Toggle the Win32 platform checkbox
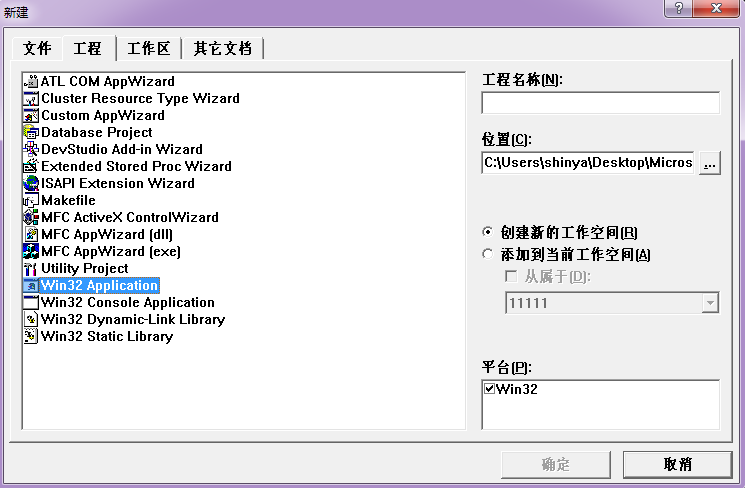 click(x=489, y=389)
